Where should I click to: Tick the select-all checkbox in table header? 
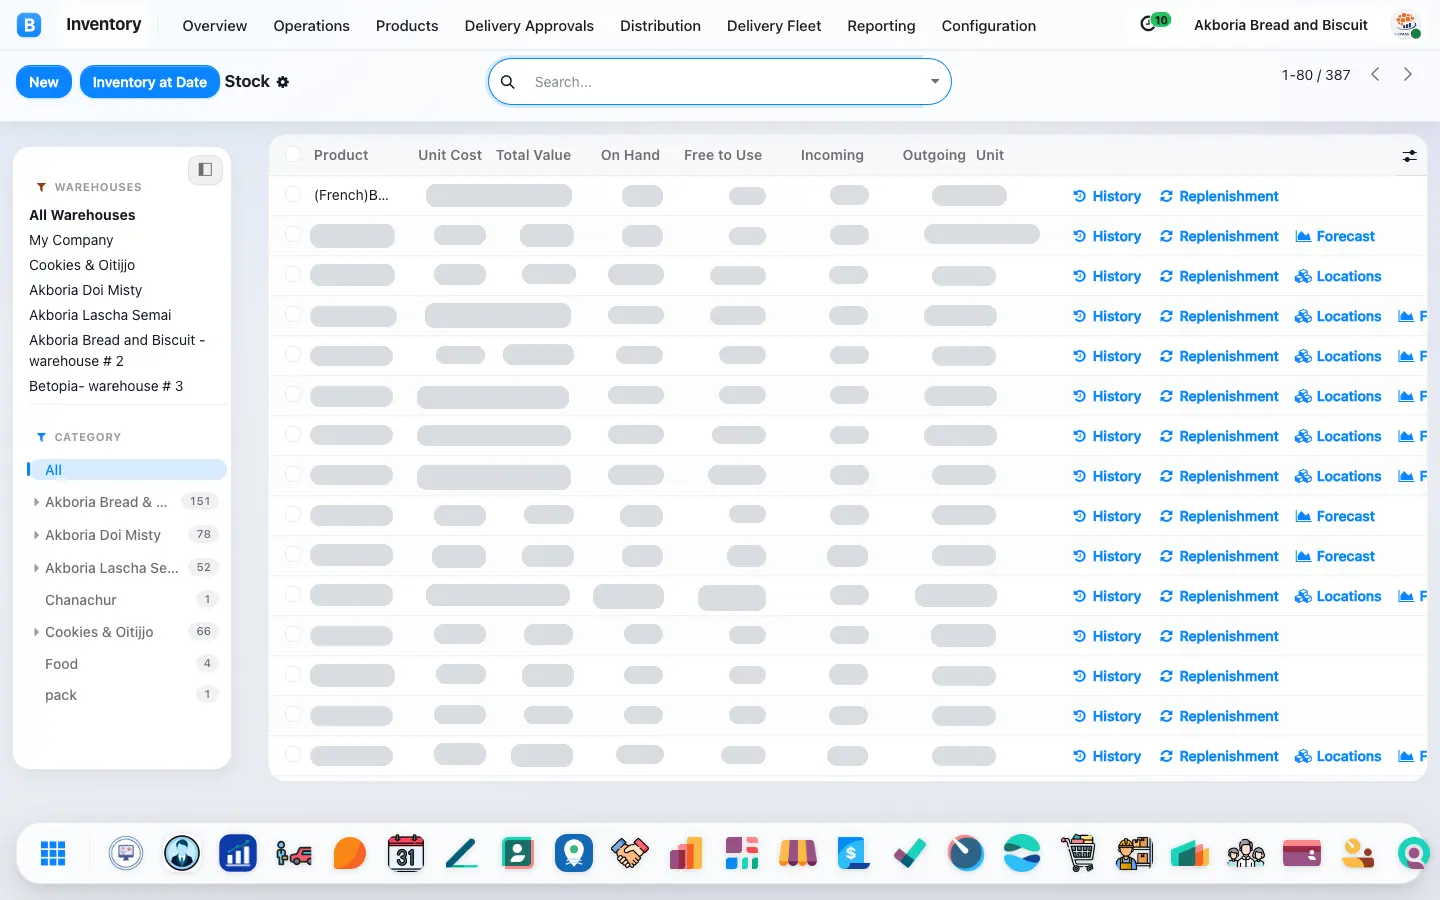click(293, 154)
